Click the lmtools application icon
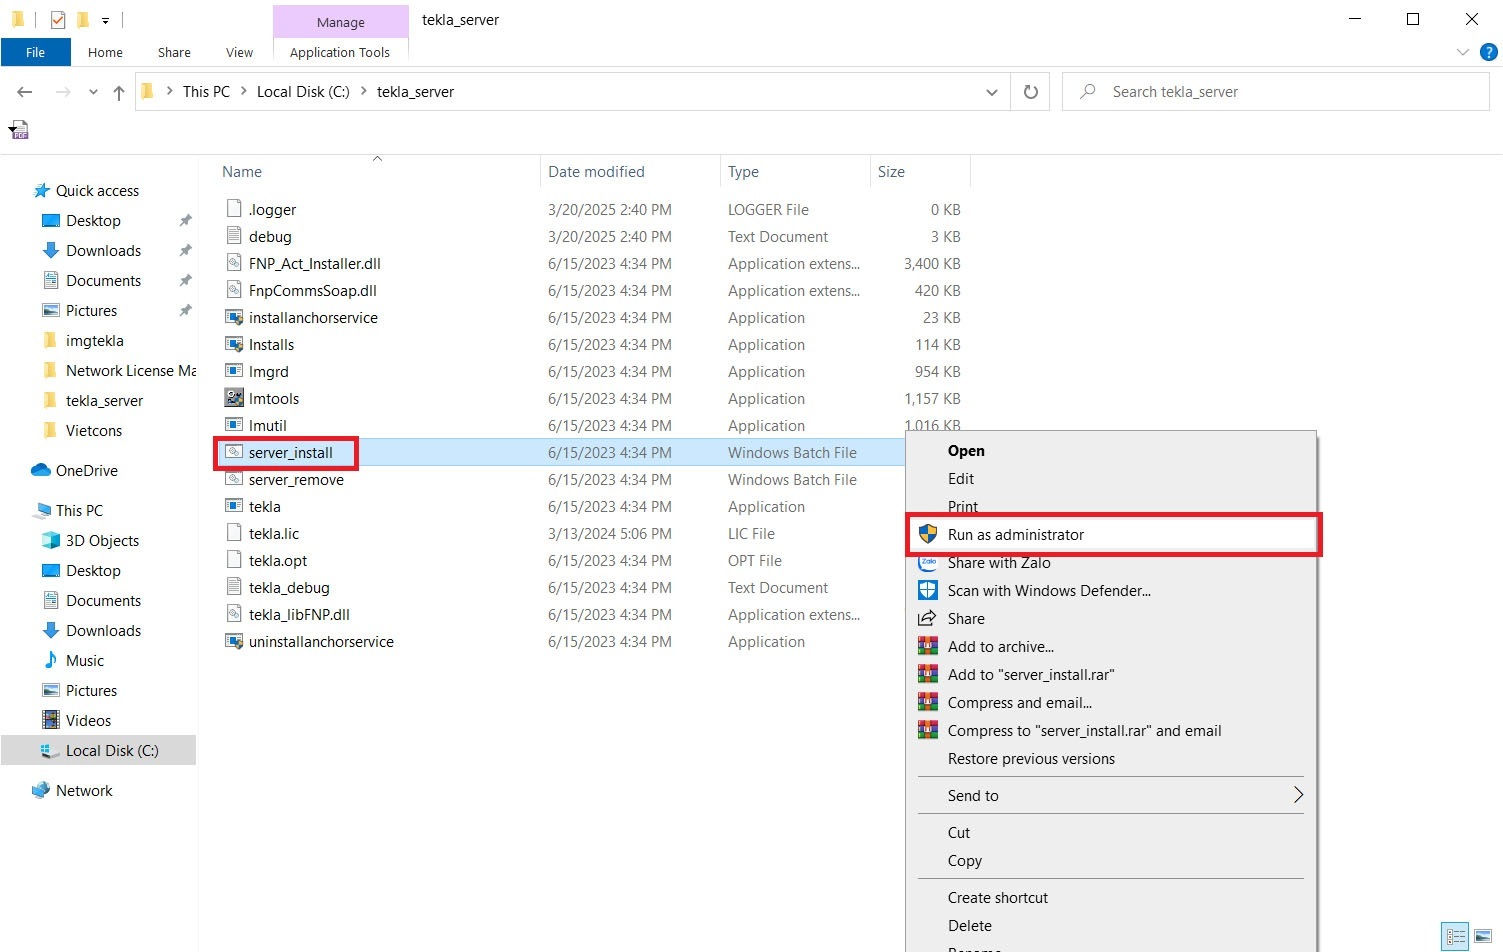This screenshot has width=1503, height=952. point(234,398)
